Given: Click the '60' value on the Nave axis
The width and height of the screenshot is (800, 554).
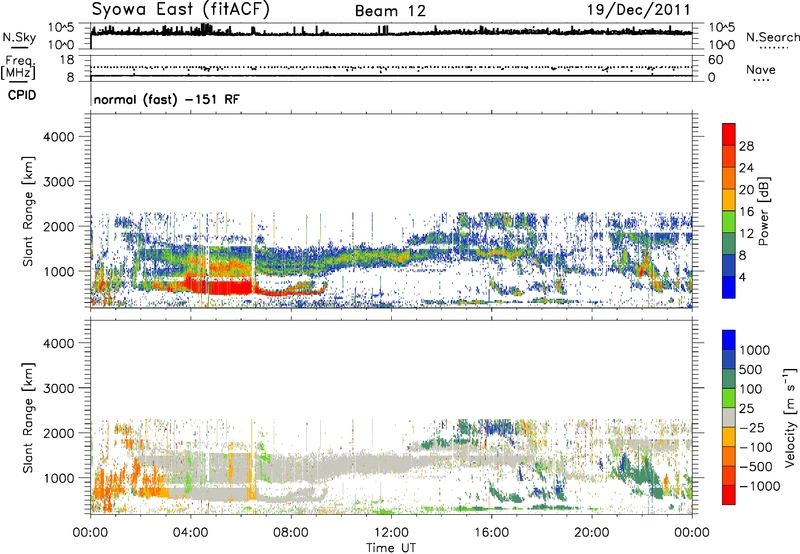Looking at the screenshot, I should [x=715, y=60].
